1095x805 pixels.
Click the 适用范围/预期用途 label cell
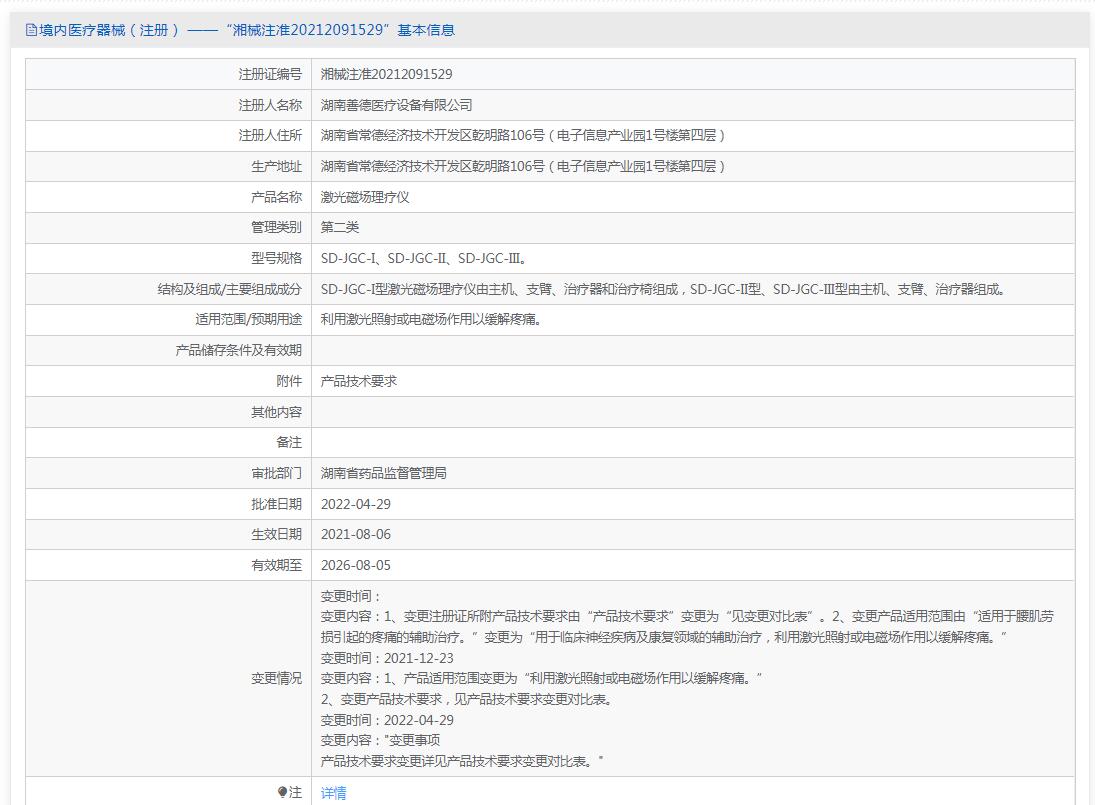tap(168, 319)
